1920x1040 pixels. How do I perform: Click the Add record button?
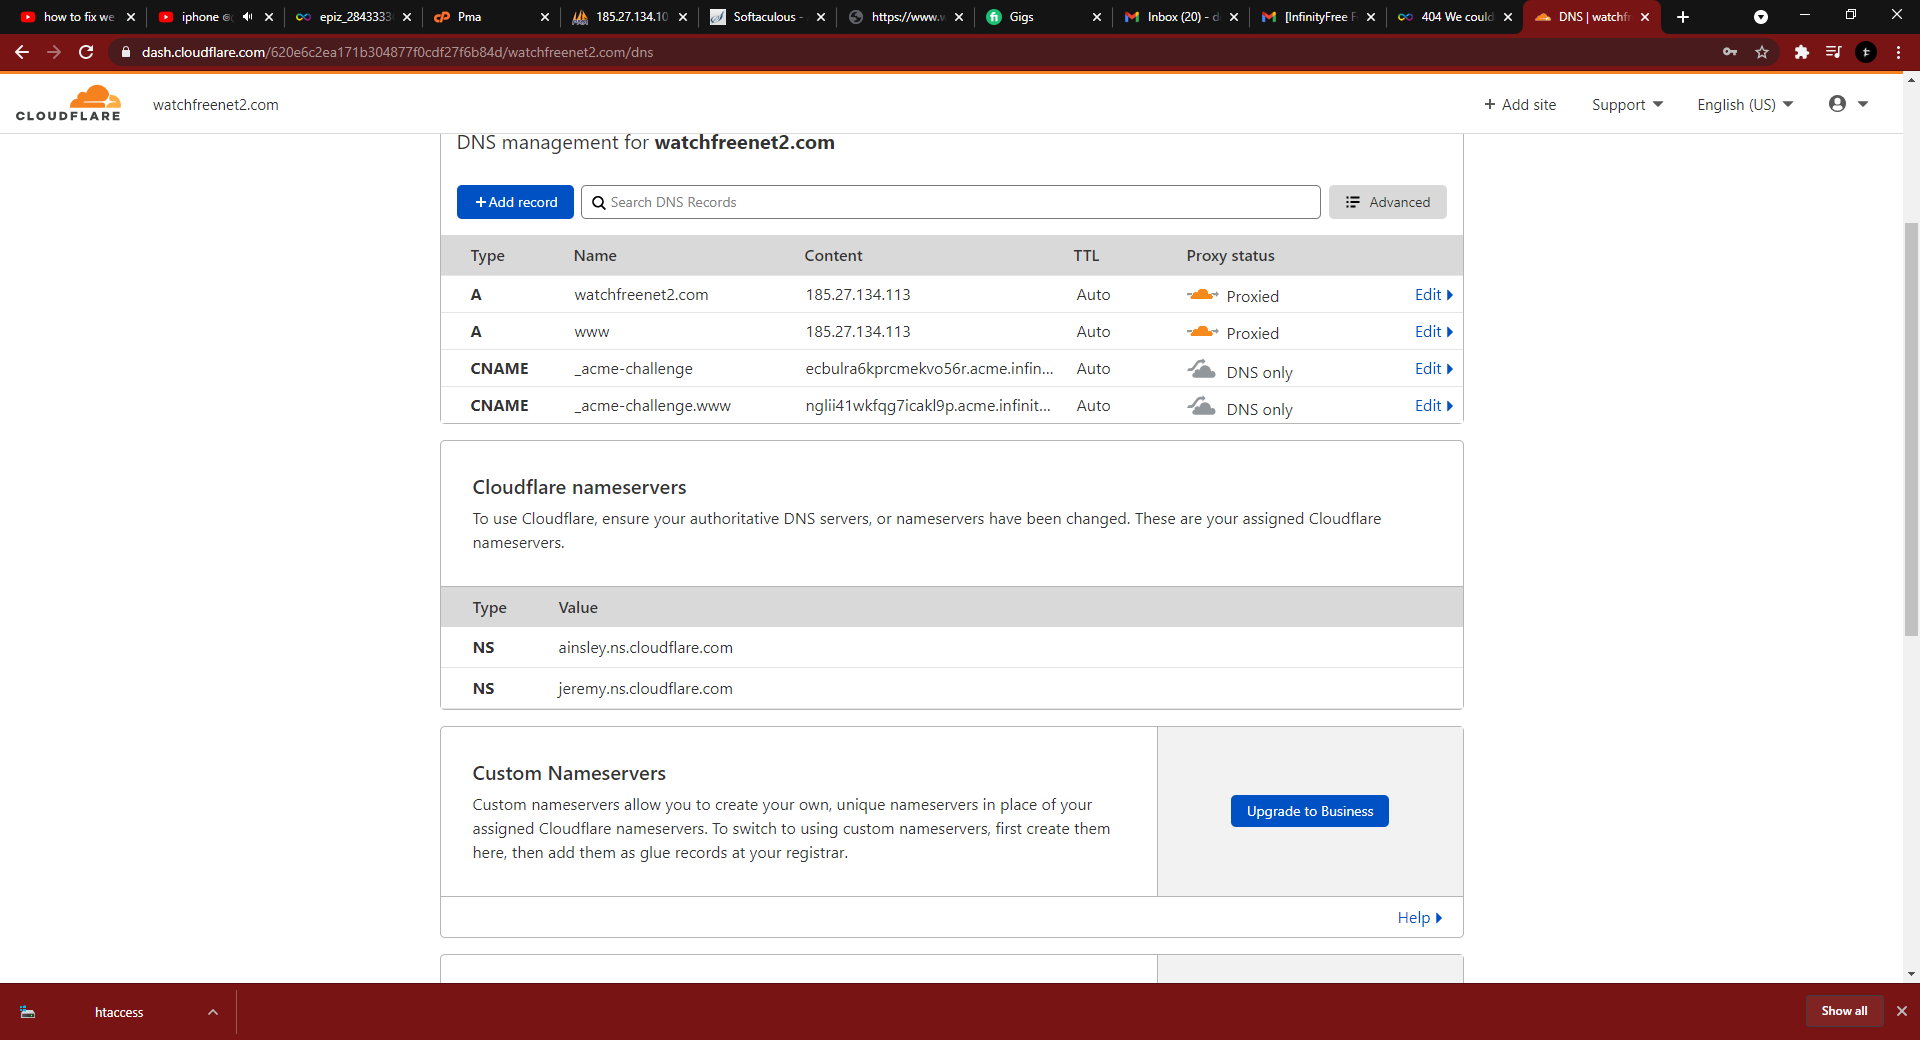pos(515,202)
